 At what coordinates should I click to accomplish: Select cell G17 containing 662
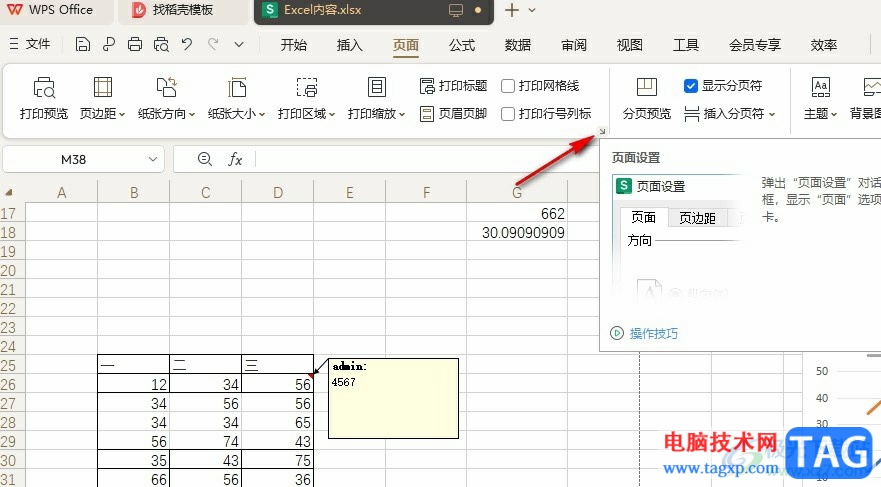[x=517, y=214]
